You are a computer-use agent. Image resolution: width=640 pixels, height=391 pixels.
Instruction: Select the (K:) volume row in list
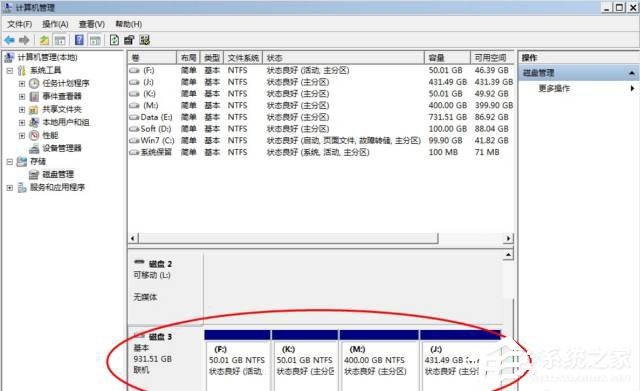click(x=321, y=94)
